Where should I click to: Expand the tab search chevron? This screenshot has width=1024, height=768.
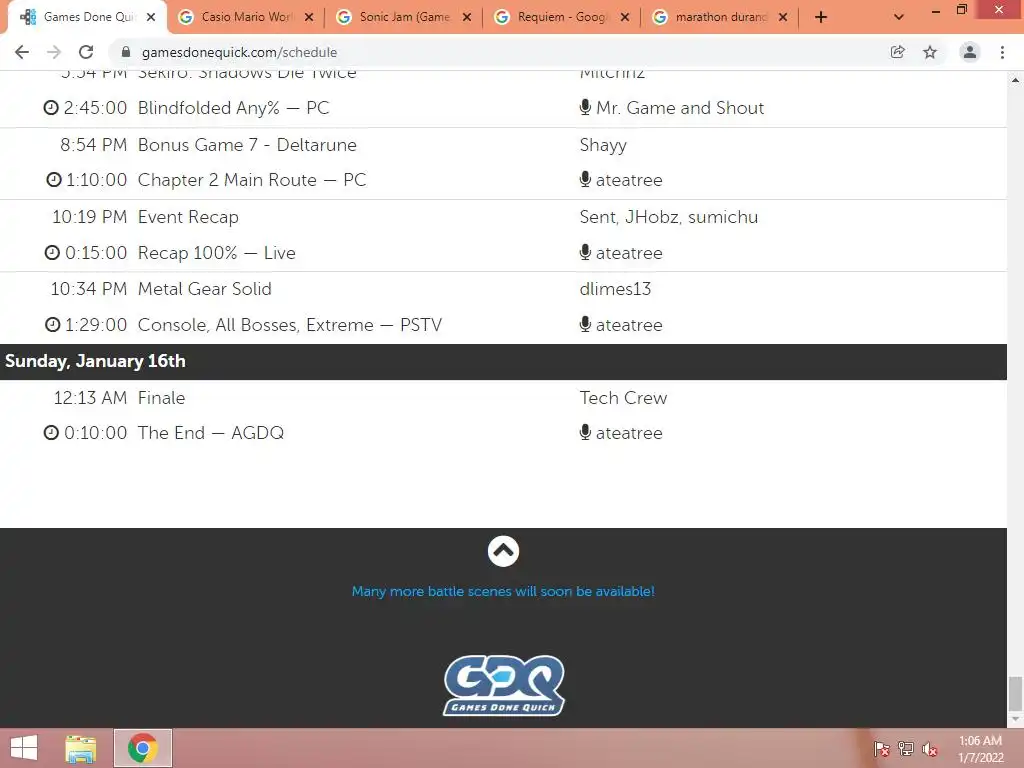(899, 18)
